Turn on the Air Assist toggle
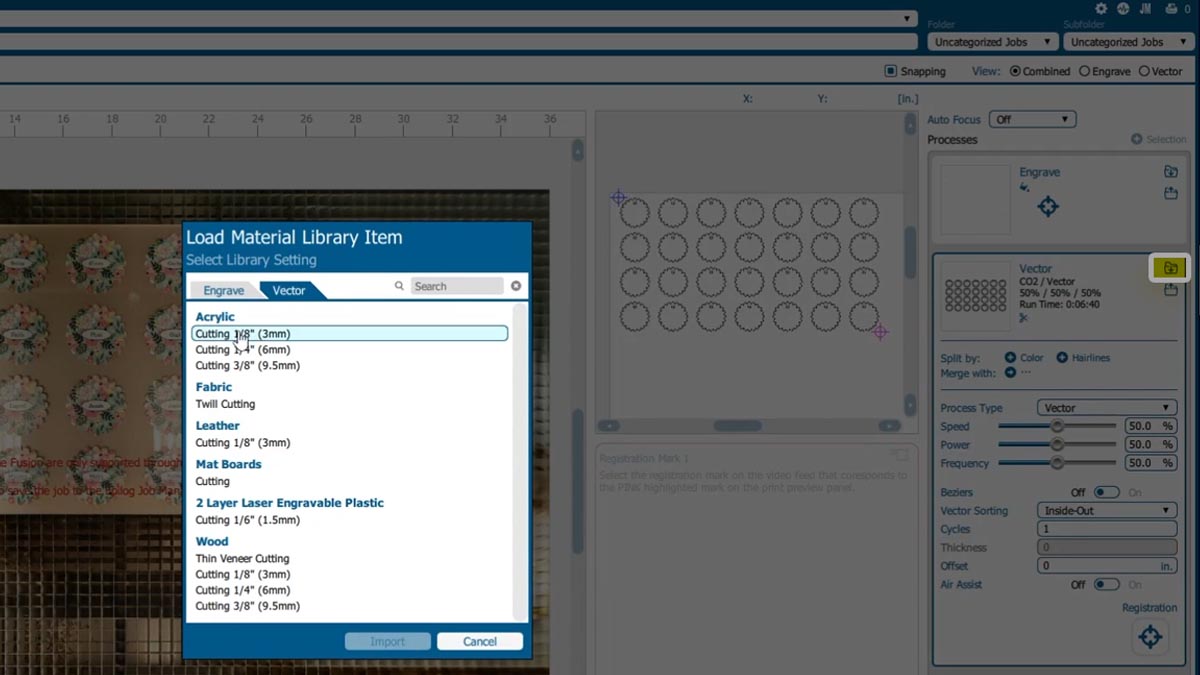This screenshot has height=675, width=1200. point(1106,585)
